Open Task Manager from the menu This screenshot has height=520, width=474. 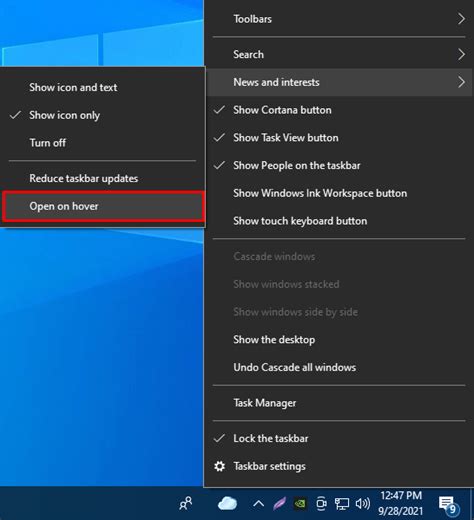pos(339,403)
